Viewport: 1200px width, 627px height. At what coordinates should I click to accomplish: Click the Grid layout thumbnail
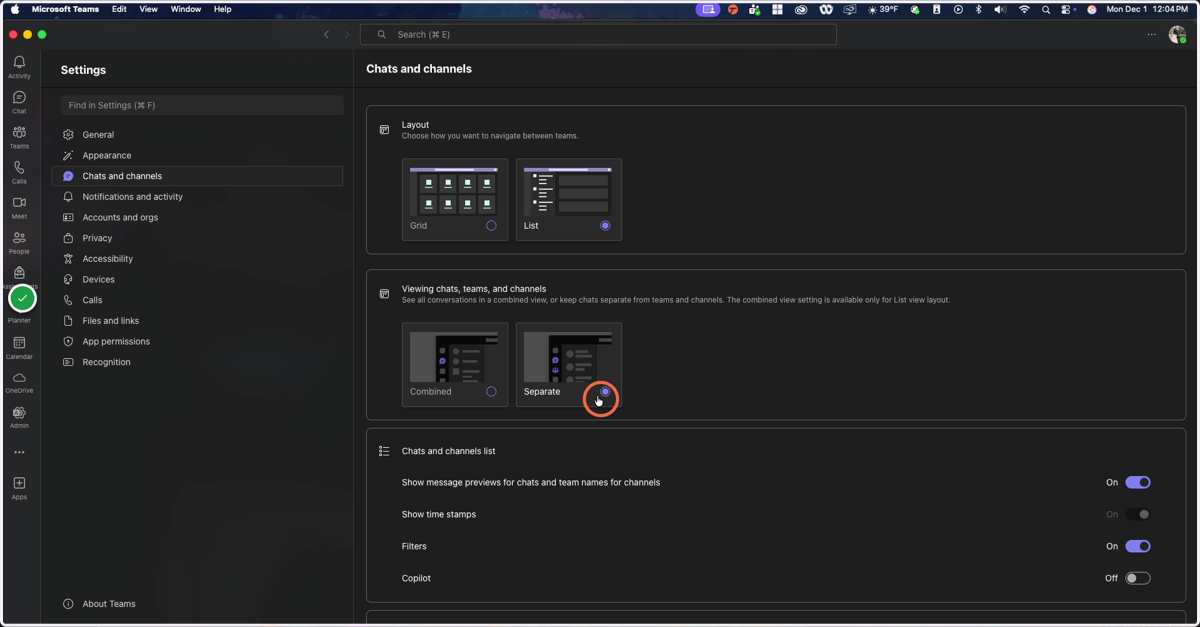(455, 192)
